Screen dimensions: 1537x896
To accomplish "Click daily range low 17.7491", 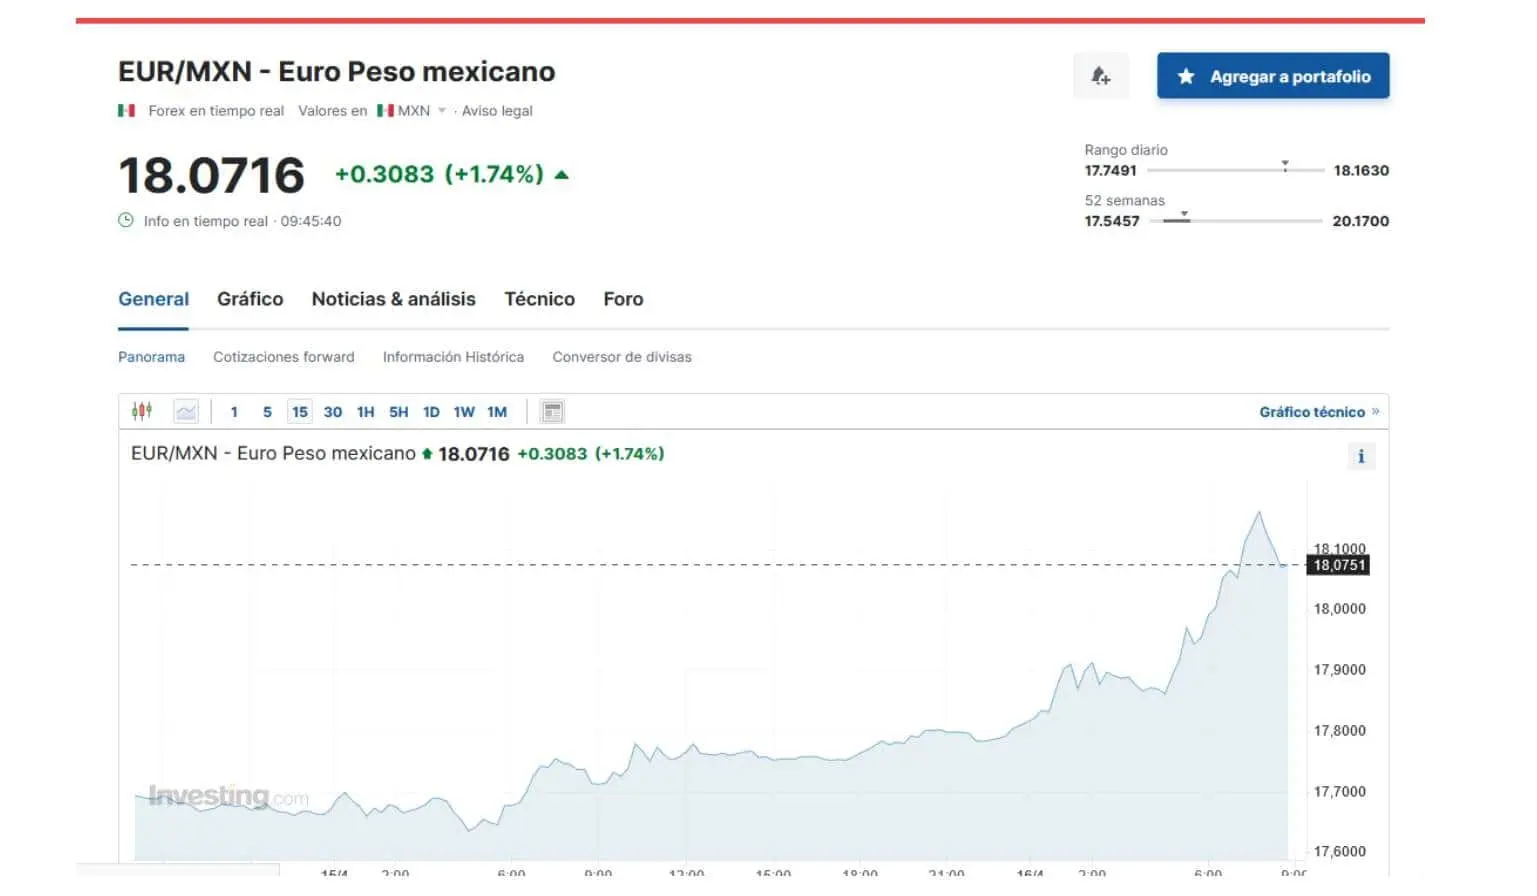I will pos(1110,170).
